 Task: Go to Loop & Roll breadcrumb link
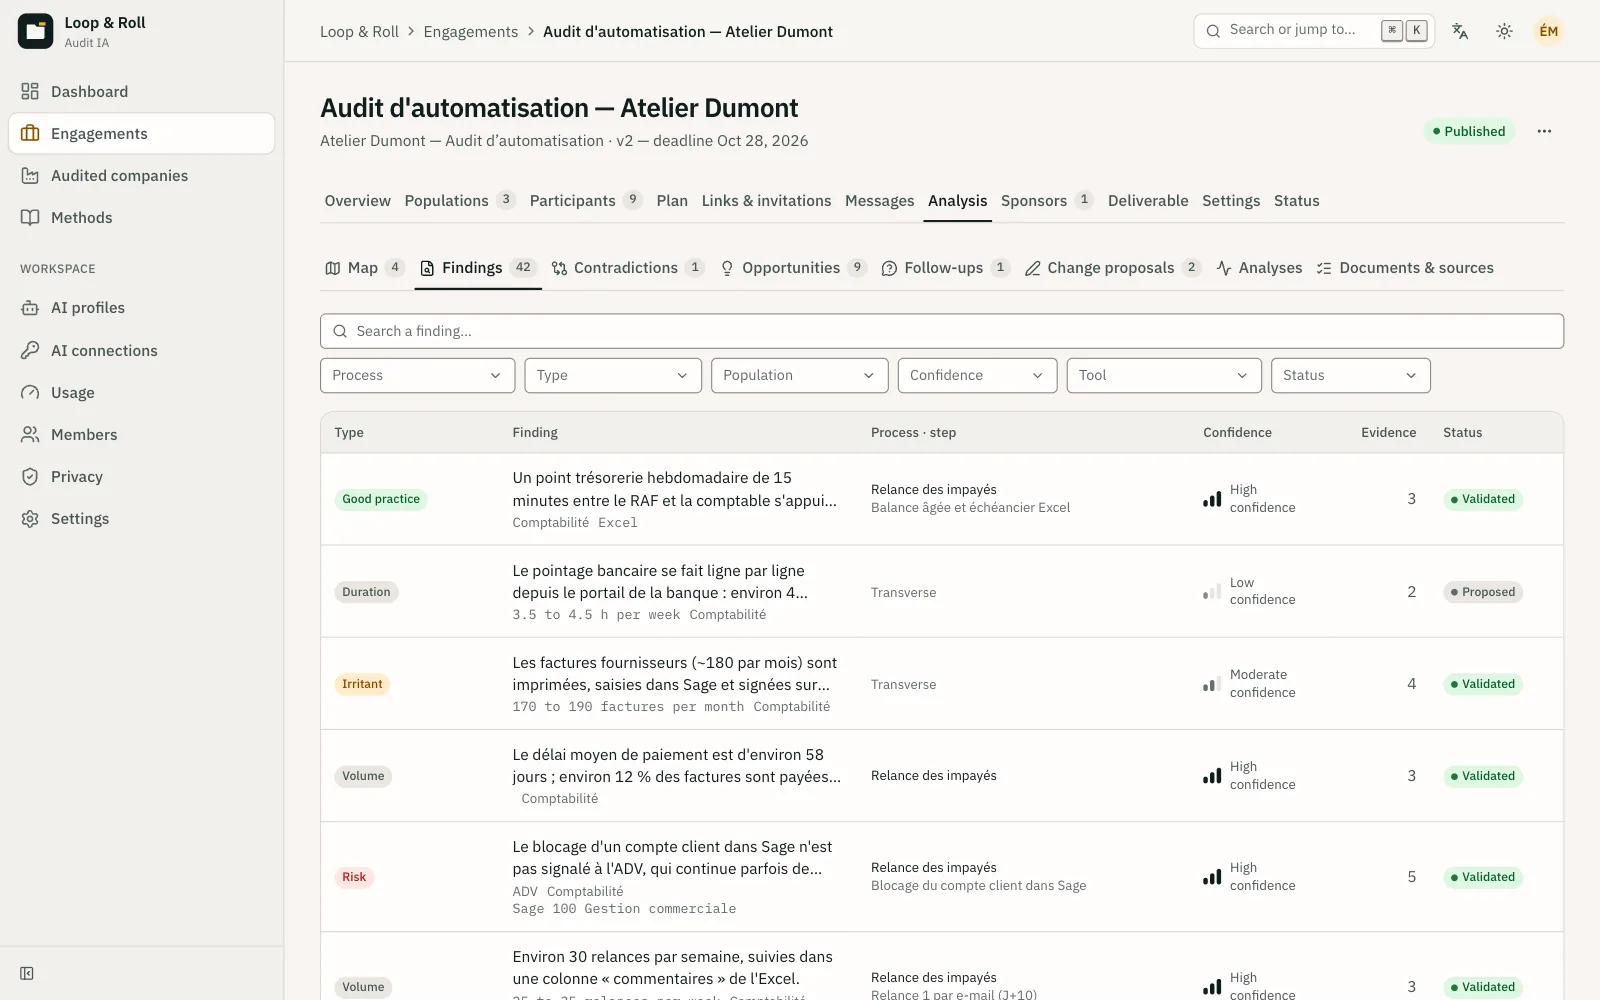pyautogui.click(x=359, y=32)
